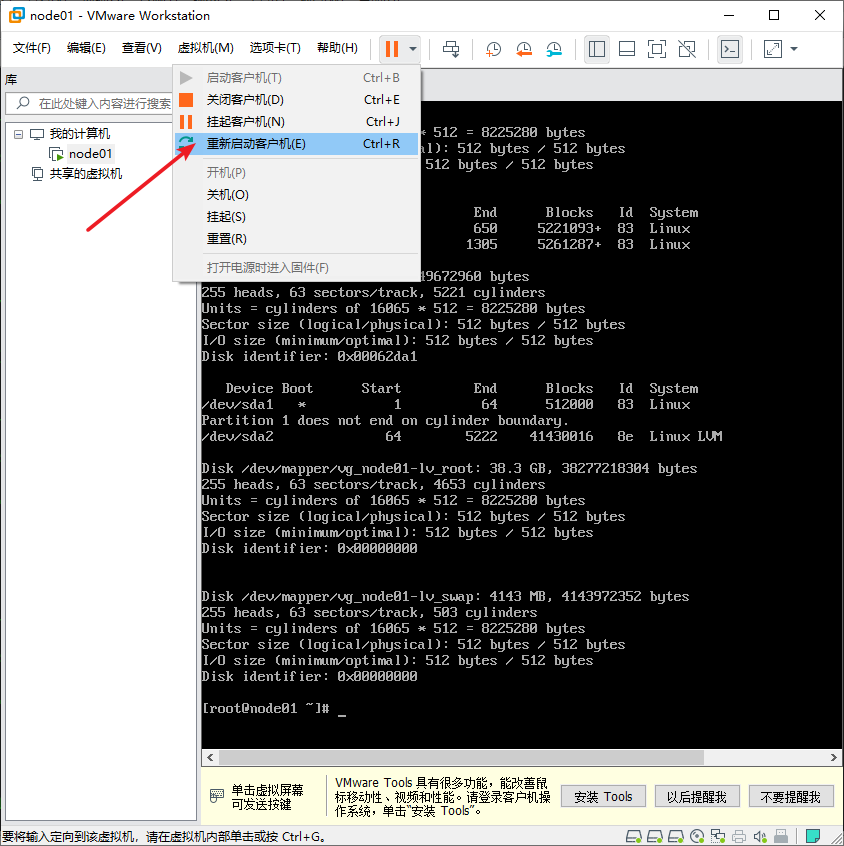
Task: Click the Unity mode icon
Action: click(687, 49)
